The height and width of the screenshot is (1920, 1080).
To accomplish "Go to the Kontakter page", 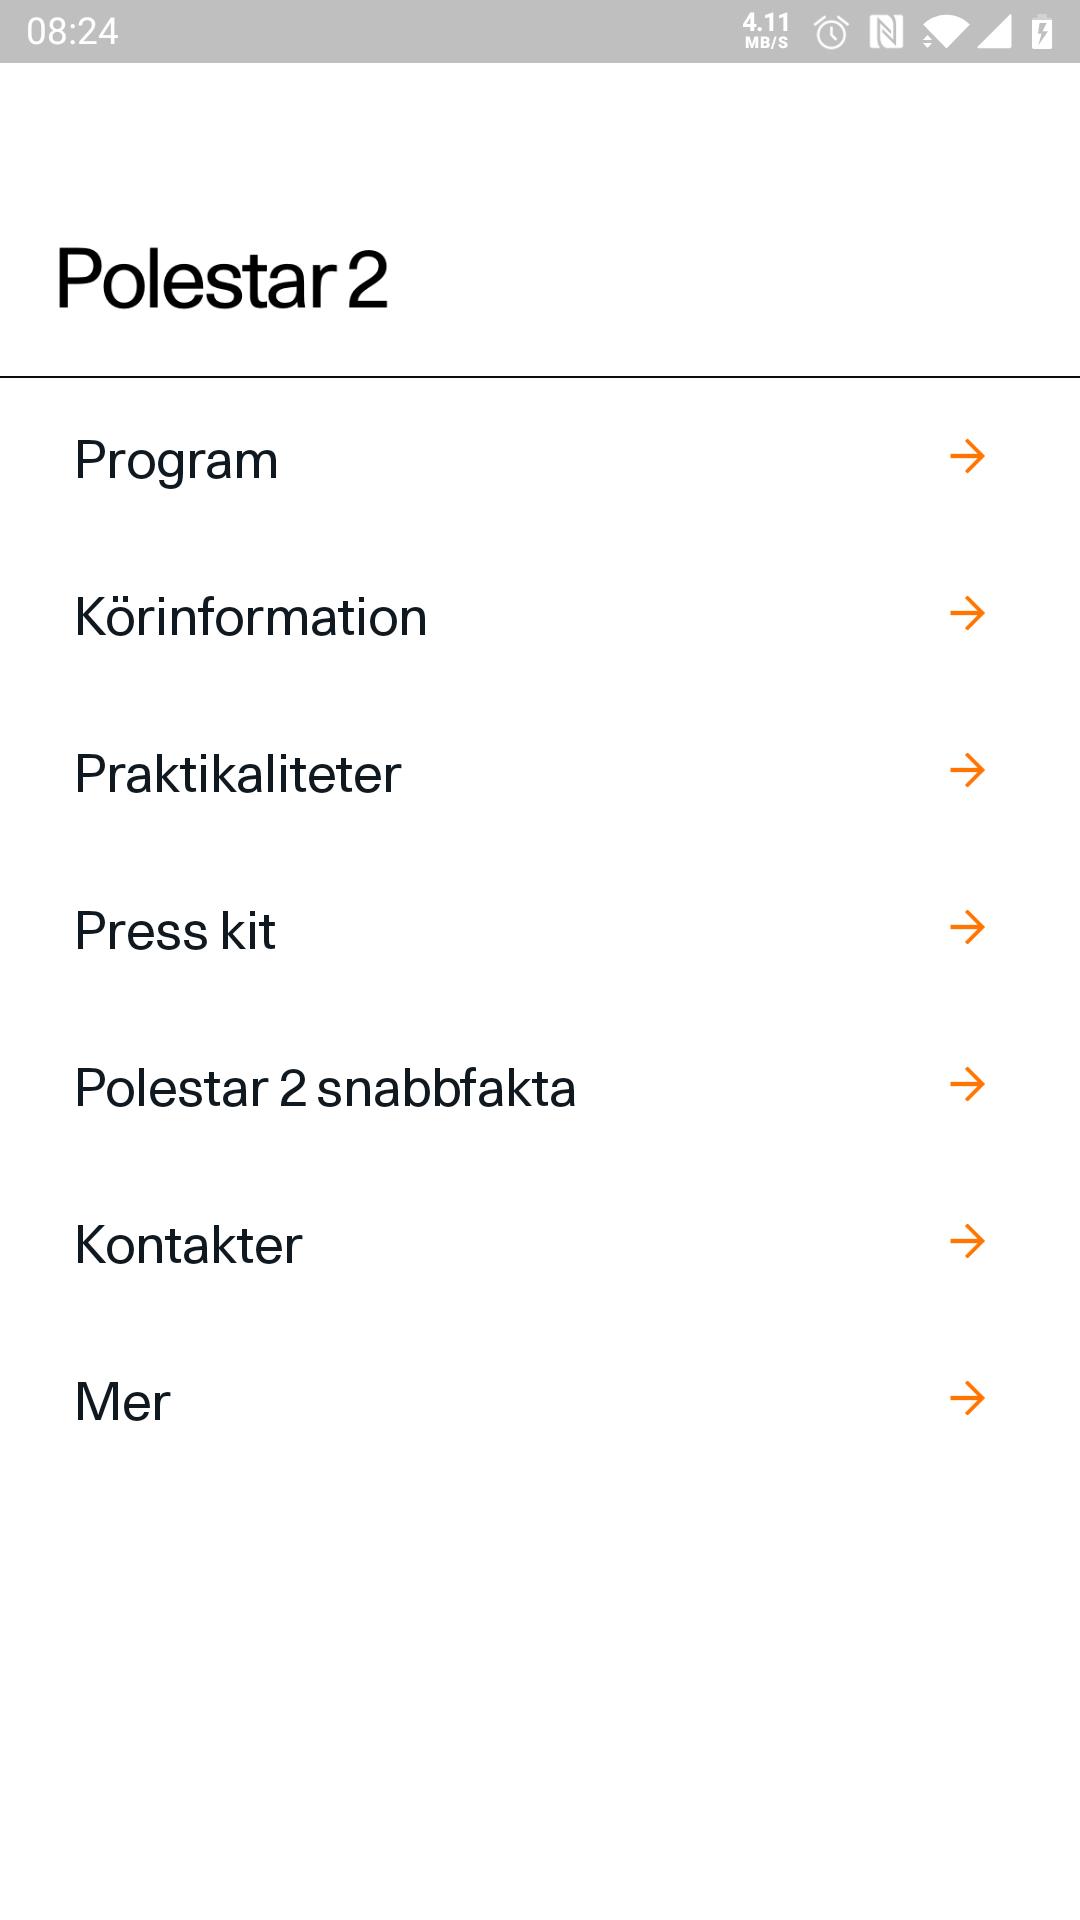I will coord(540,1244).
